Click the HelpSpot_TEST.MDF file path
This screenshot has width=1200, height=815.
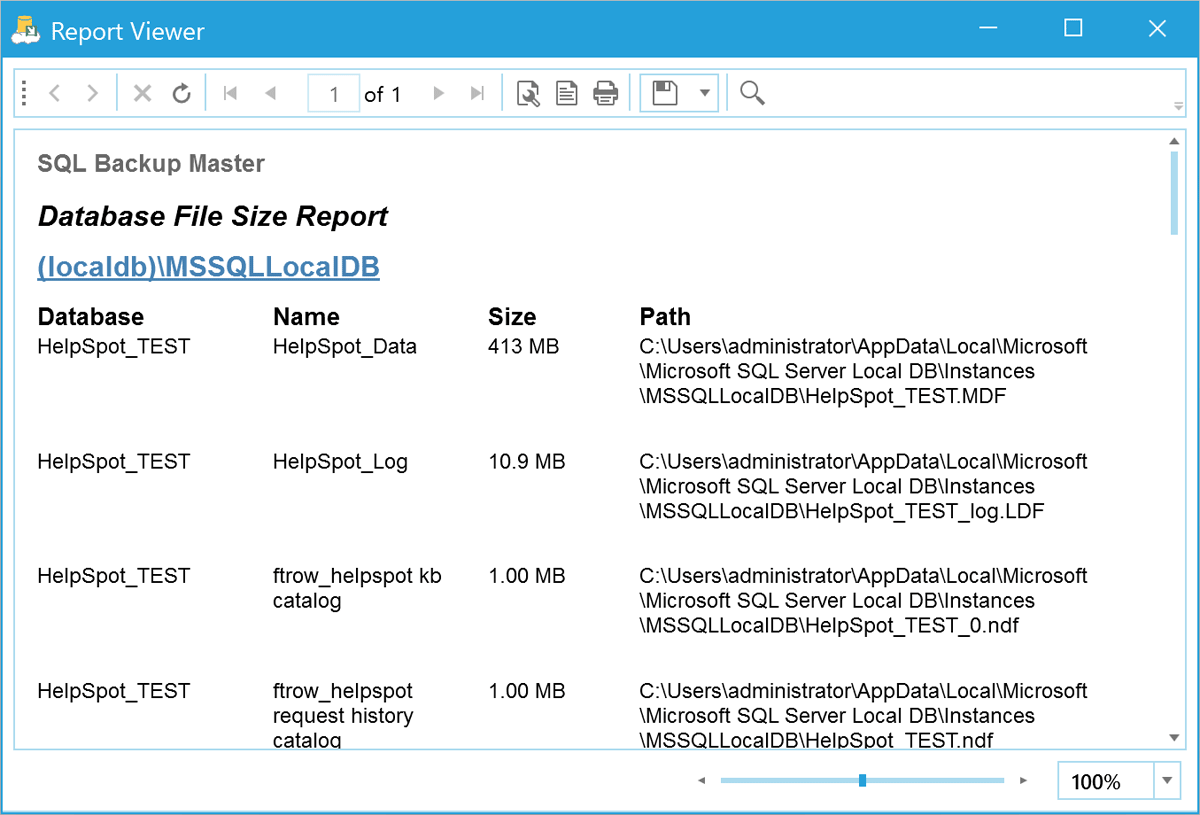[864, 371]
